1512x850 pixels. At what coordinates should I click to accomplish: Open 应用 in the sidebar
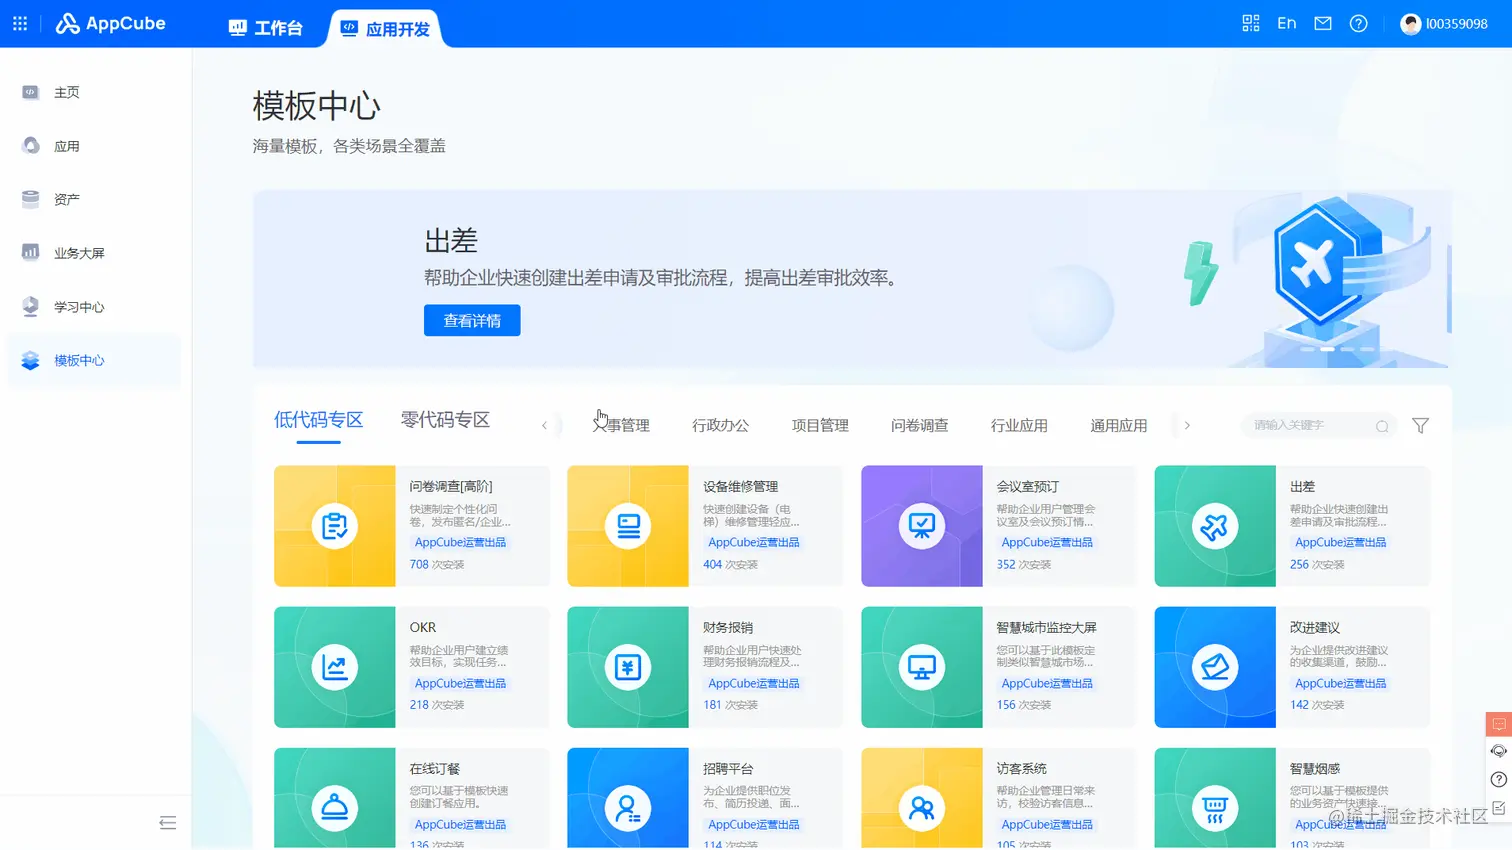[x=95, y=146]
